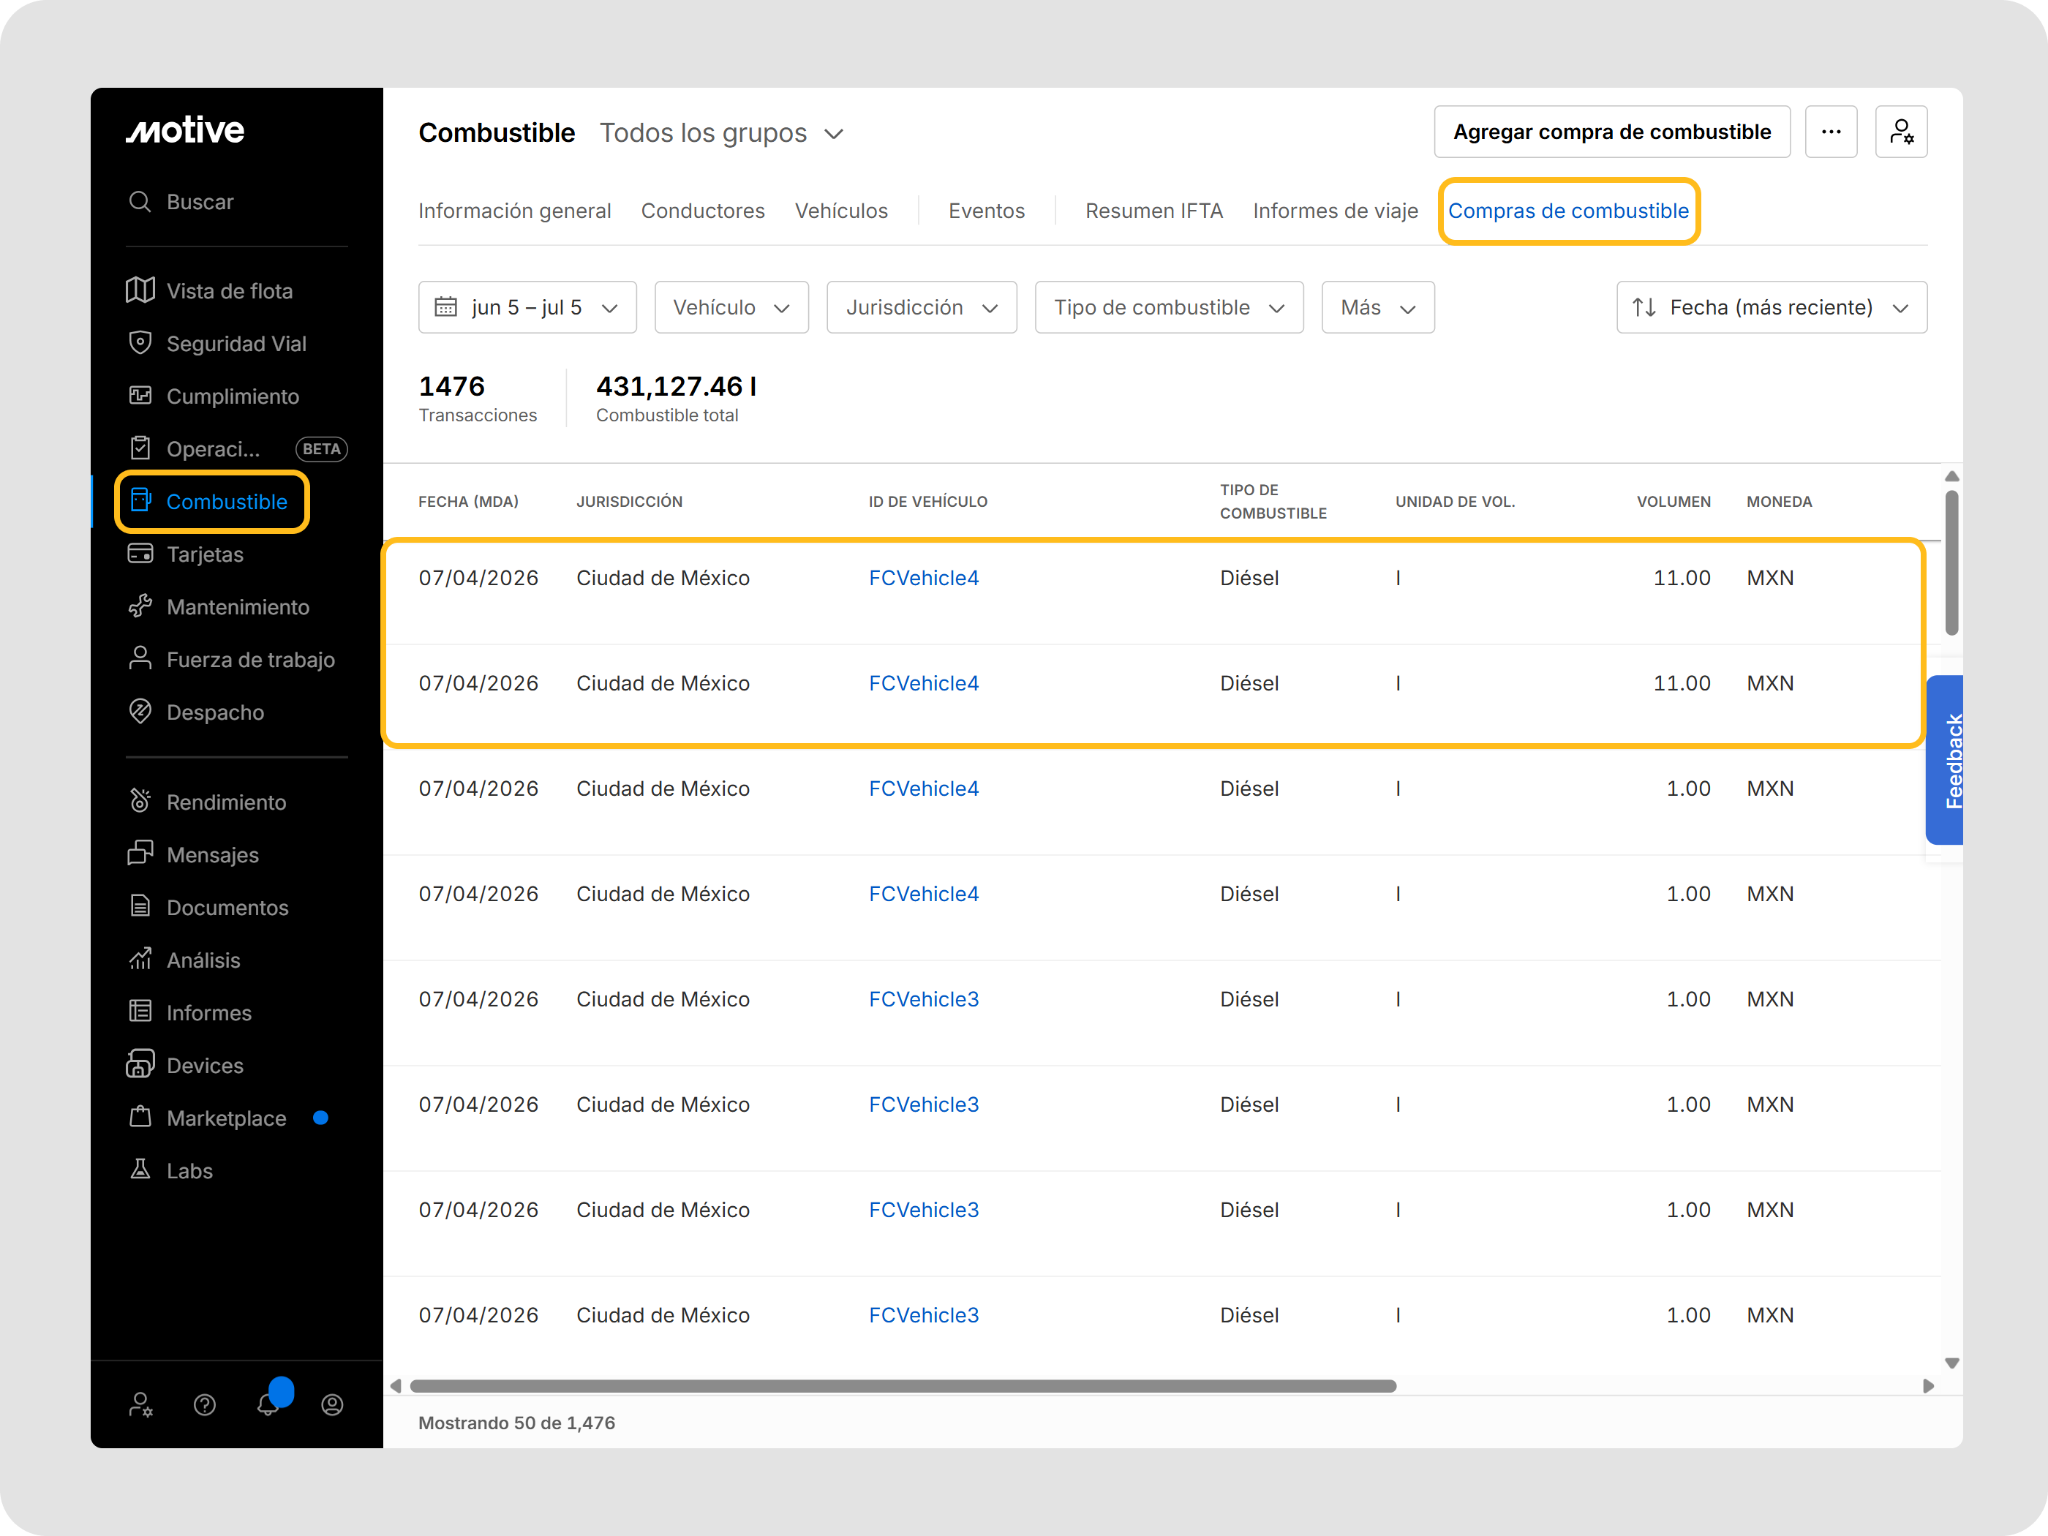2048x1536 pixels.
Task: Open Mensajes chat icon
Action: [x=140, y=853]
